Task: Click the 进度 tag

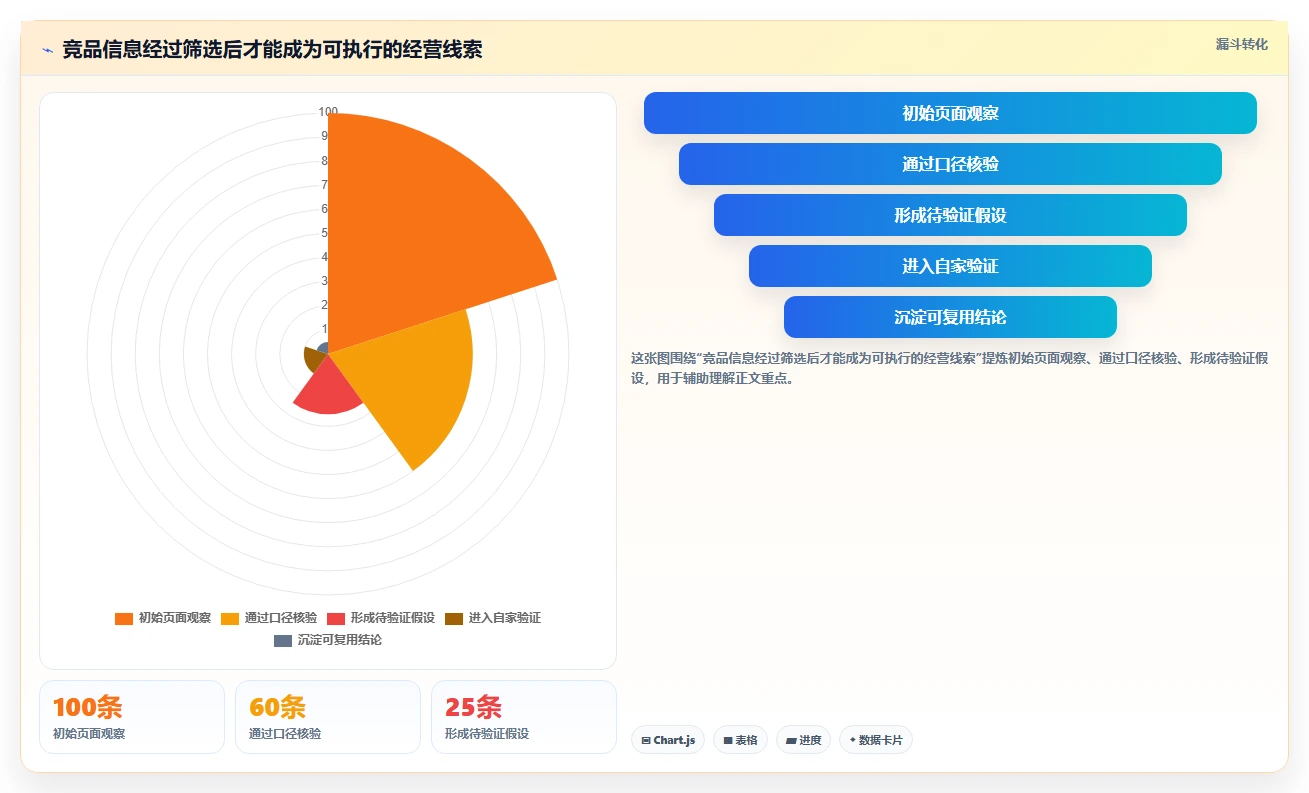Action: point(803,740)
